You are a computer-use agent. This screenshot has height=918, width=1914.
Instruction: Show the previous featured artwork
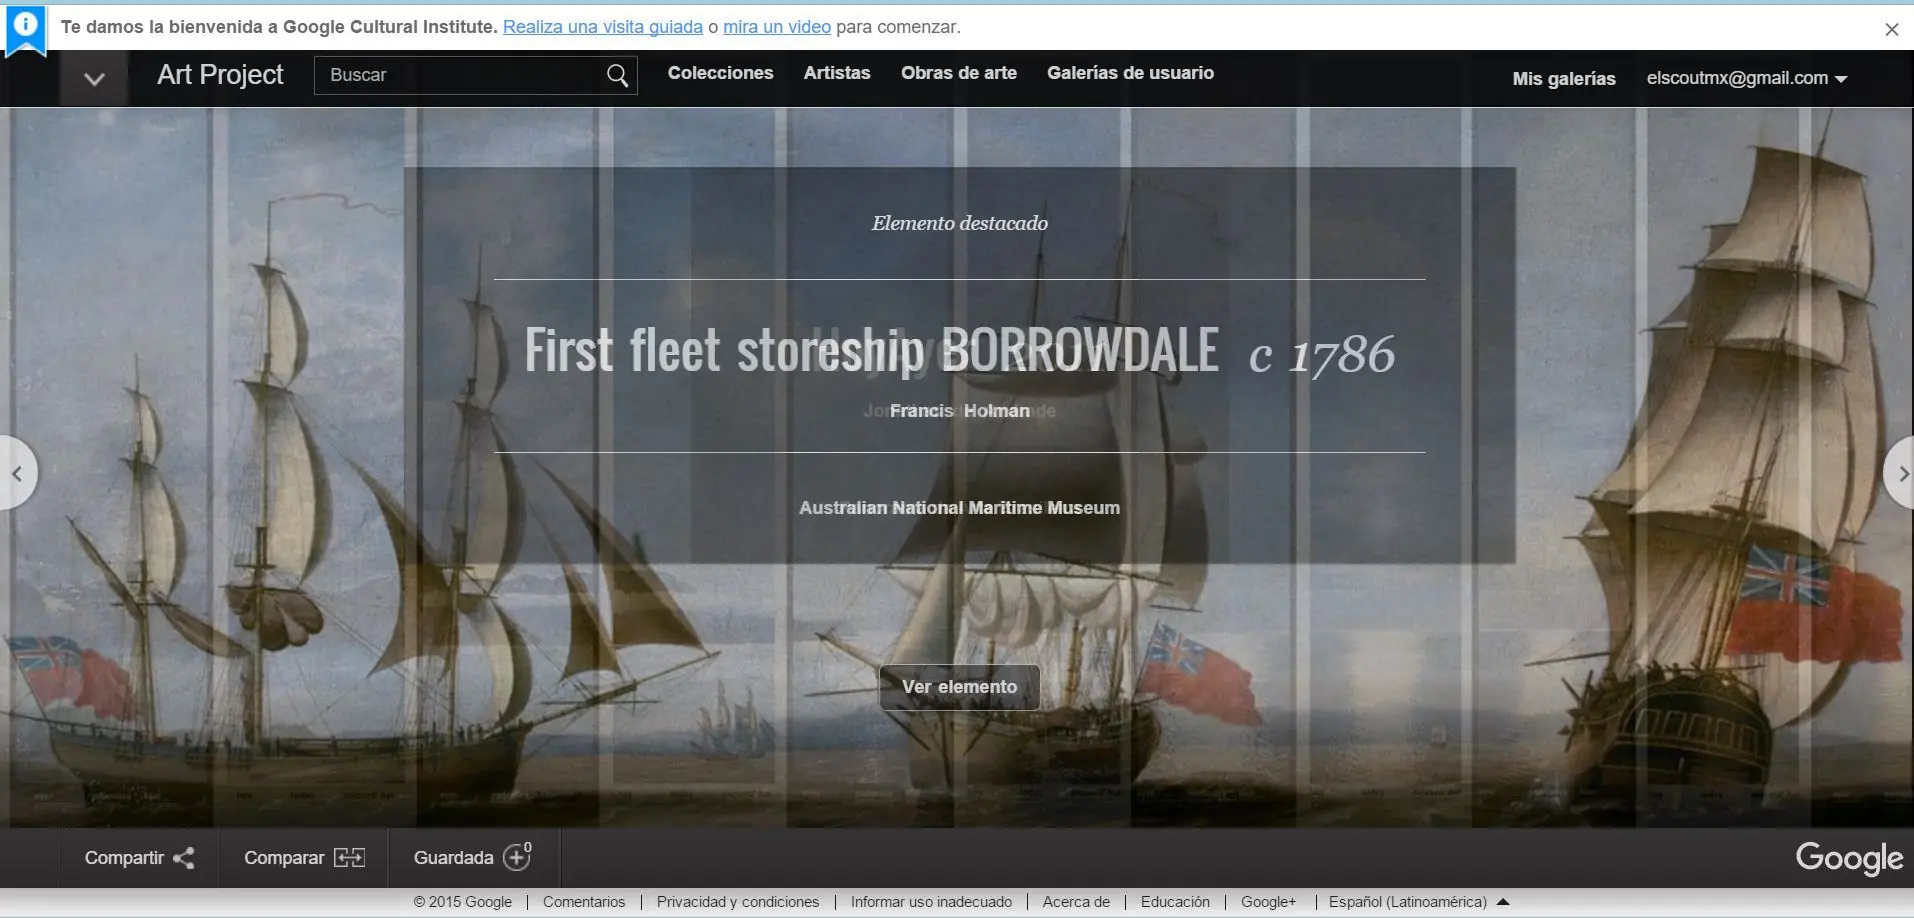(x=17, y=473)
